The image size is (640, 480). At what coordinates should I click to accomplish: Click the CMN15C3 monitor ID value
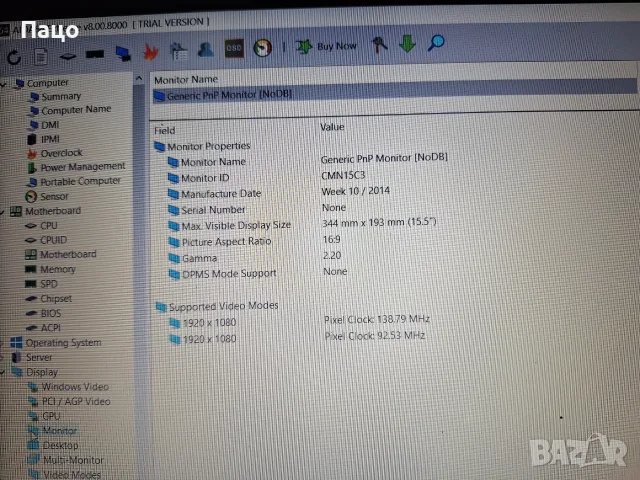(x=343, y=176)
